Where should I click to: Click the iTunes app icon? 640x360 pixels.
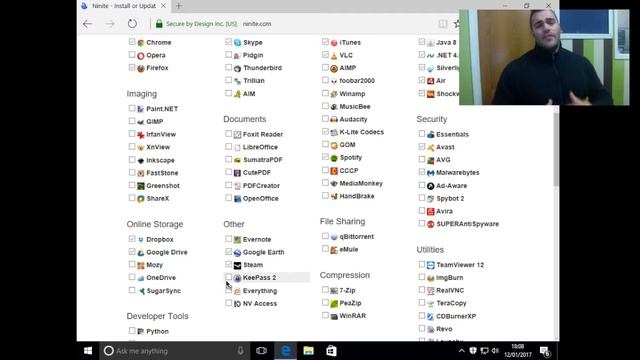point(334,42)
